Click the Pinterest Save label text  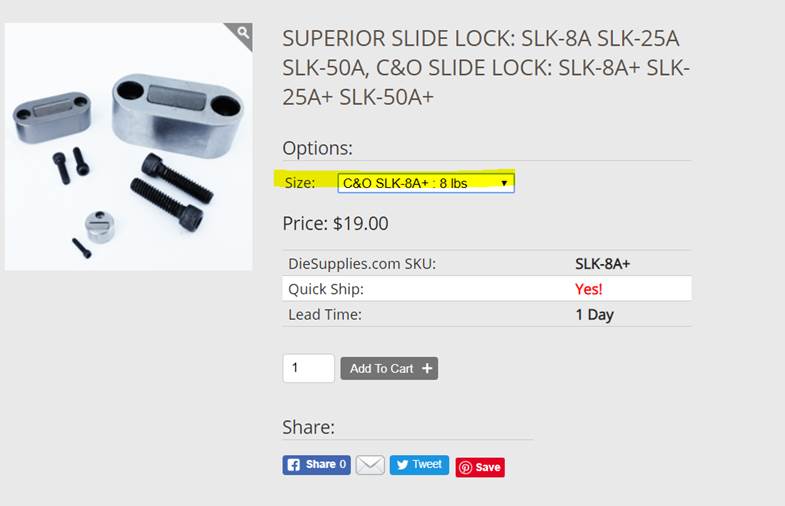488,467
